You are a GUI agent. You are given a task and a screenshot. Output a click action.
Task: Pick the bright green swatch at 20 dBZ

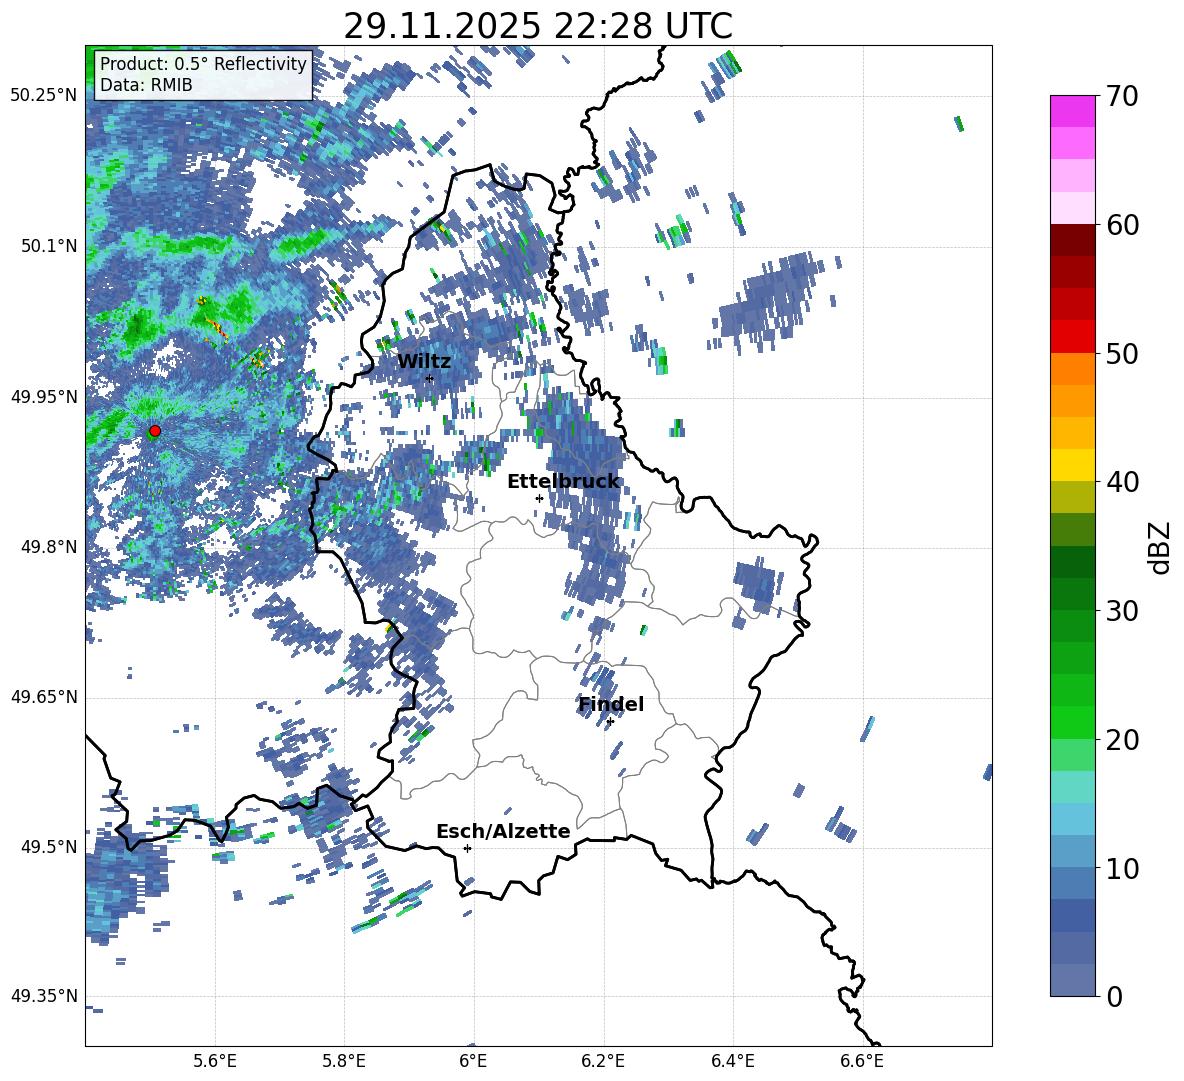(x=1073, y=722)
